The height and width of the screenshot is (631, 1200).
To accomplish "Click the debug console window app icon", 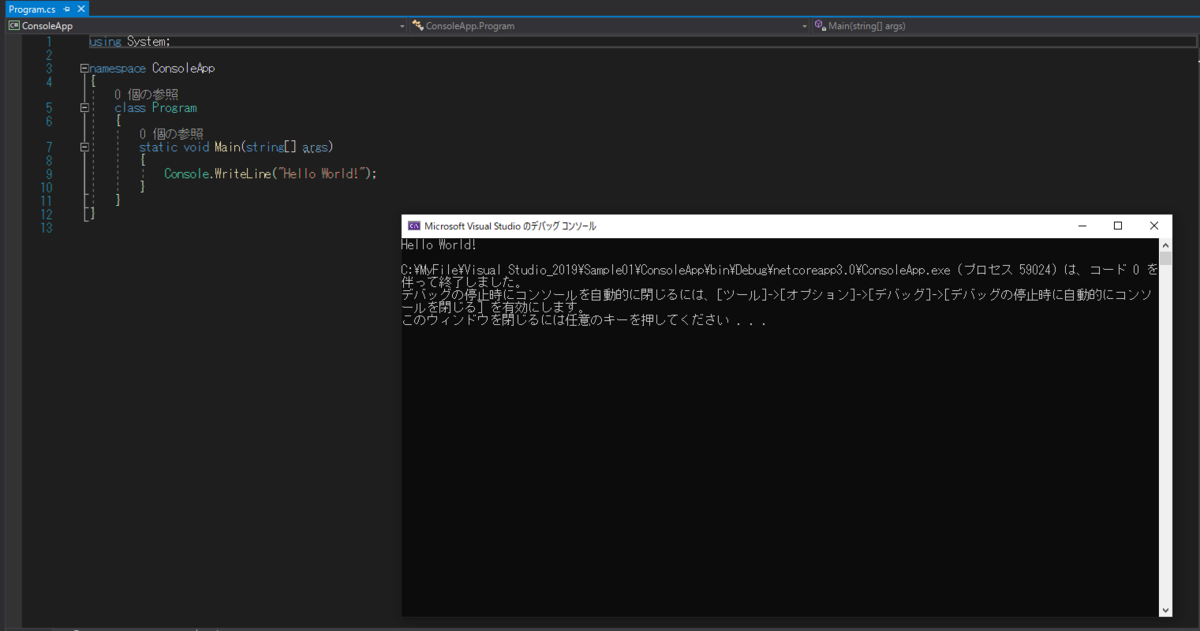I will coord(413,226).
